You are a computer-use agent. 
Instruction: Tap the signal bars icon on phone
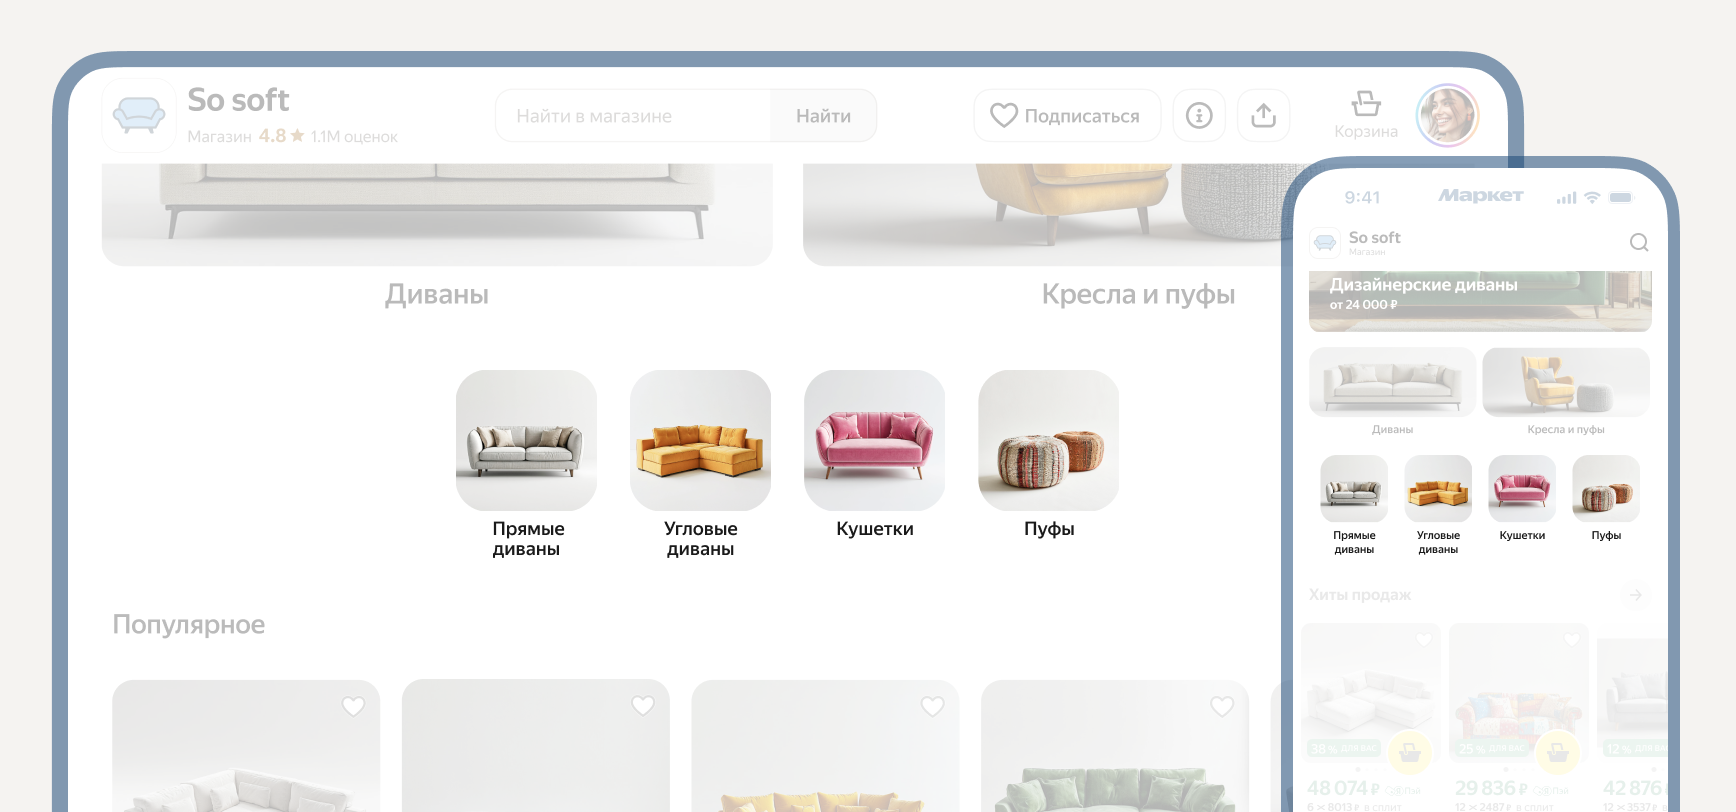[1567, 198]
